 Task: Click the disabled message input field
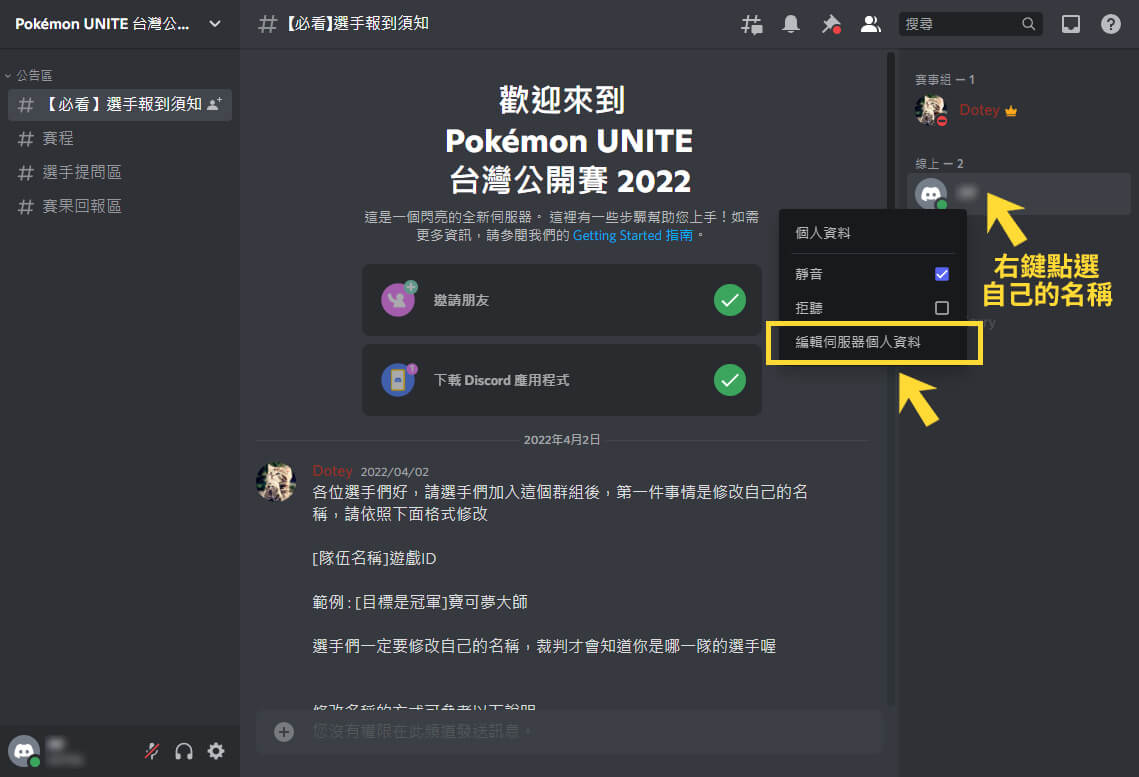pyautogui.click(x=570, y=731)
